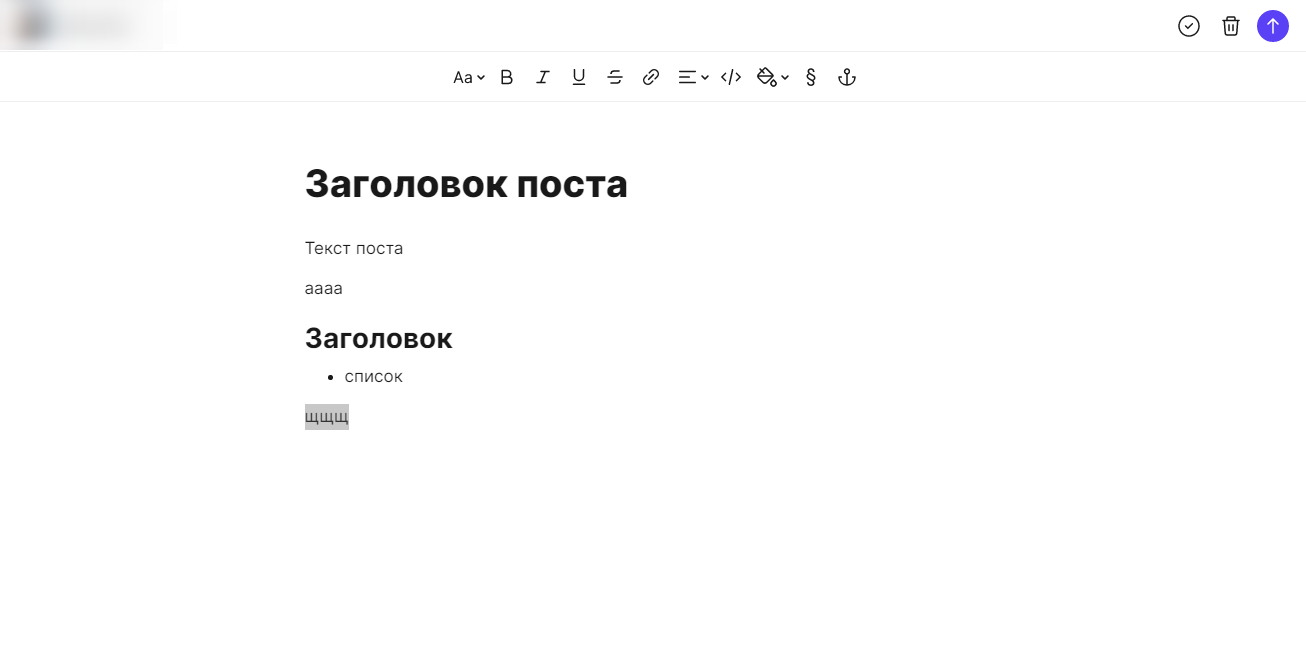Click the section sign (§) icon

[811, 77]
